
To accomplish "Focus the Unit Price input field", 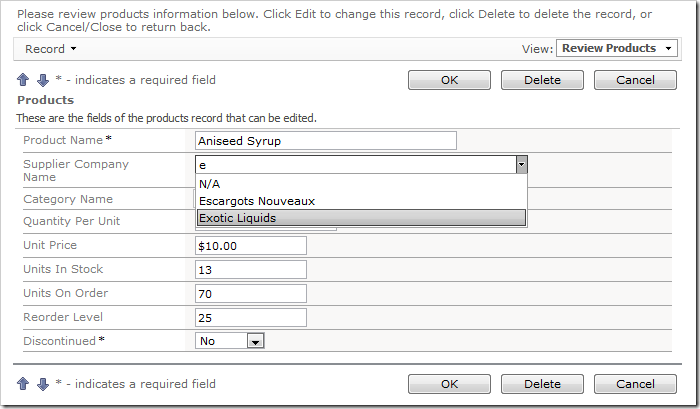I will 251,246.
